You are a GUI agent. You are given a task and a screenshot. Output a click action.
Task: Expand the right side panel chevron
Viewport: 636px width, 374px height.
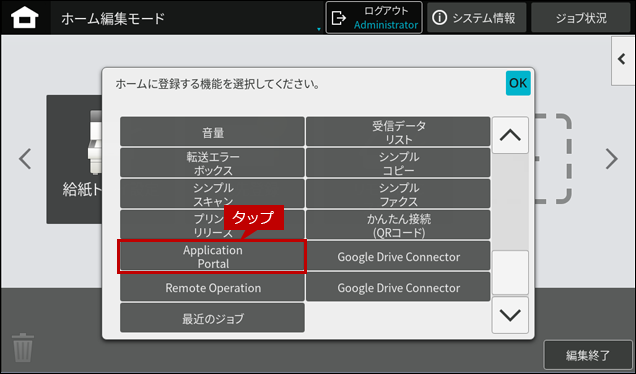pos(623,60)
